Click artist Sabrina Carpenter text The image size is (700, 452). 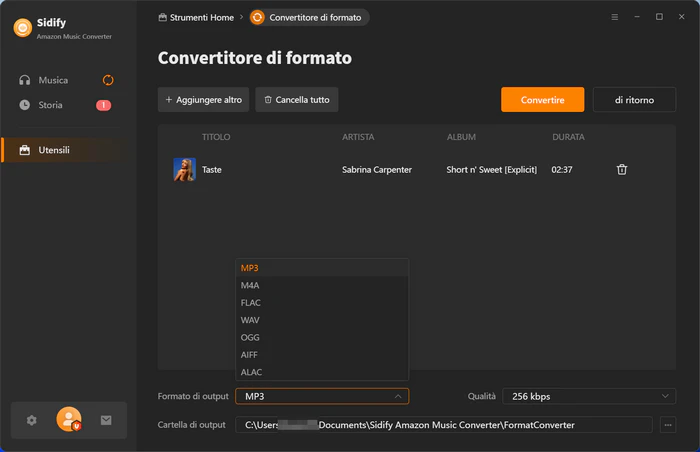tap(377, 170)
